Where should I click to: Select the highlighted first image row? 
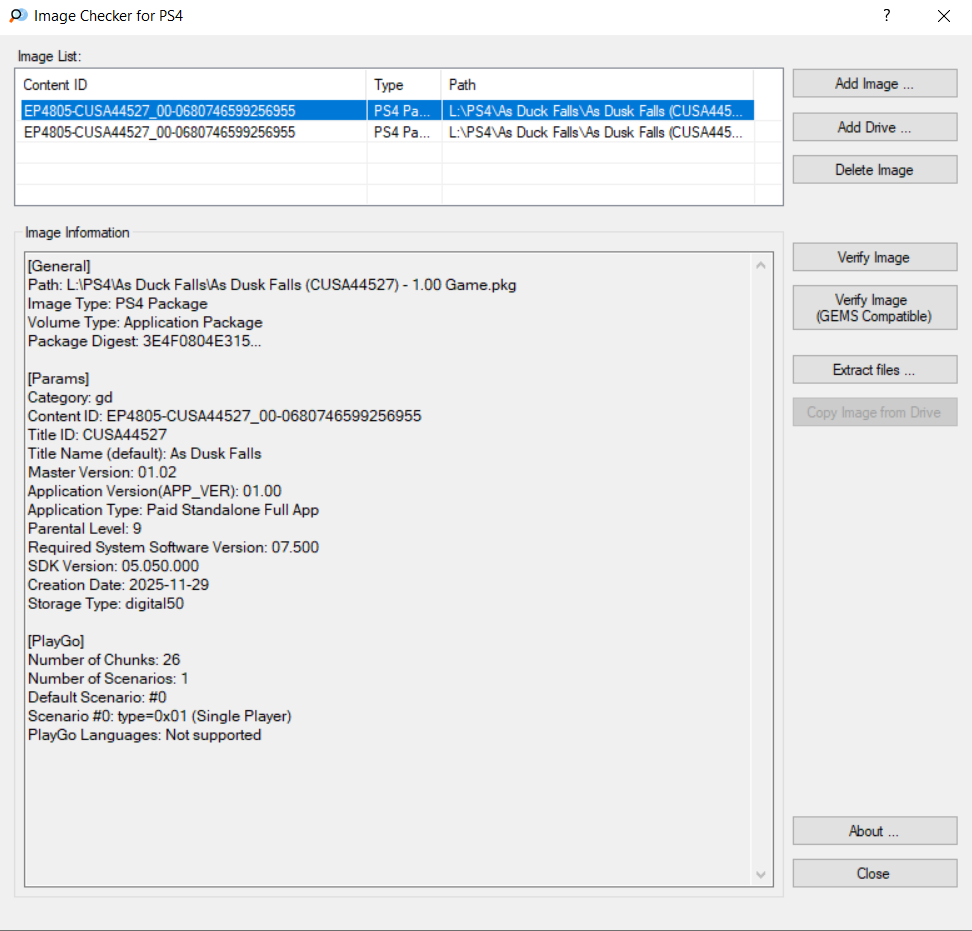[190, 111]
